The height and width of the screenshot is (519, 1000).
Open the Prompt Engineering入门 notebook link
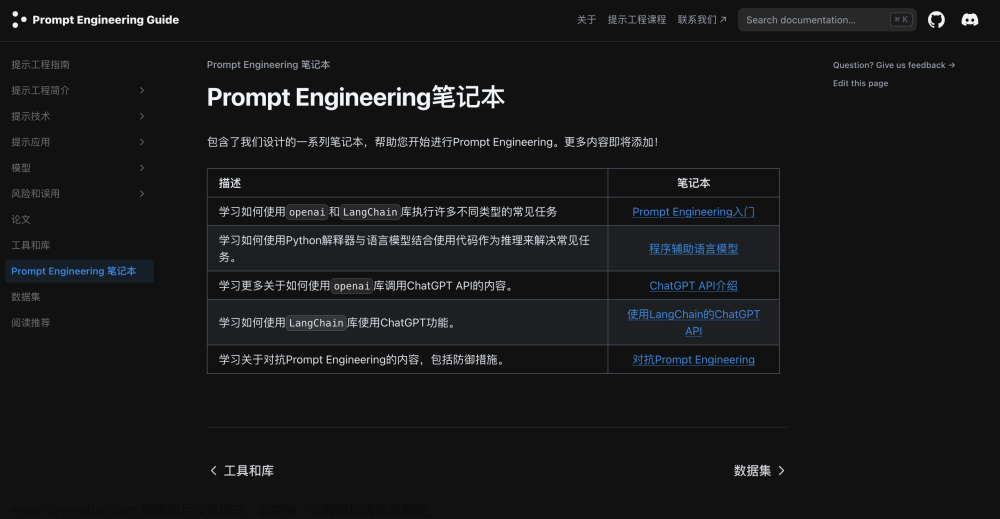point(693,212)
